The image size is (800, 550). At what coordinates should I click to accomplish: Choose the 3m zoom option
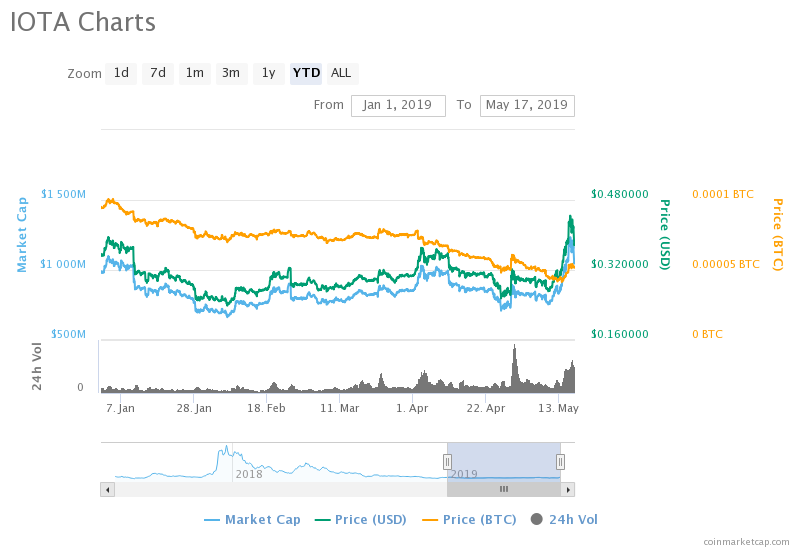tap(231, 73)
